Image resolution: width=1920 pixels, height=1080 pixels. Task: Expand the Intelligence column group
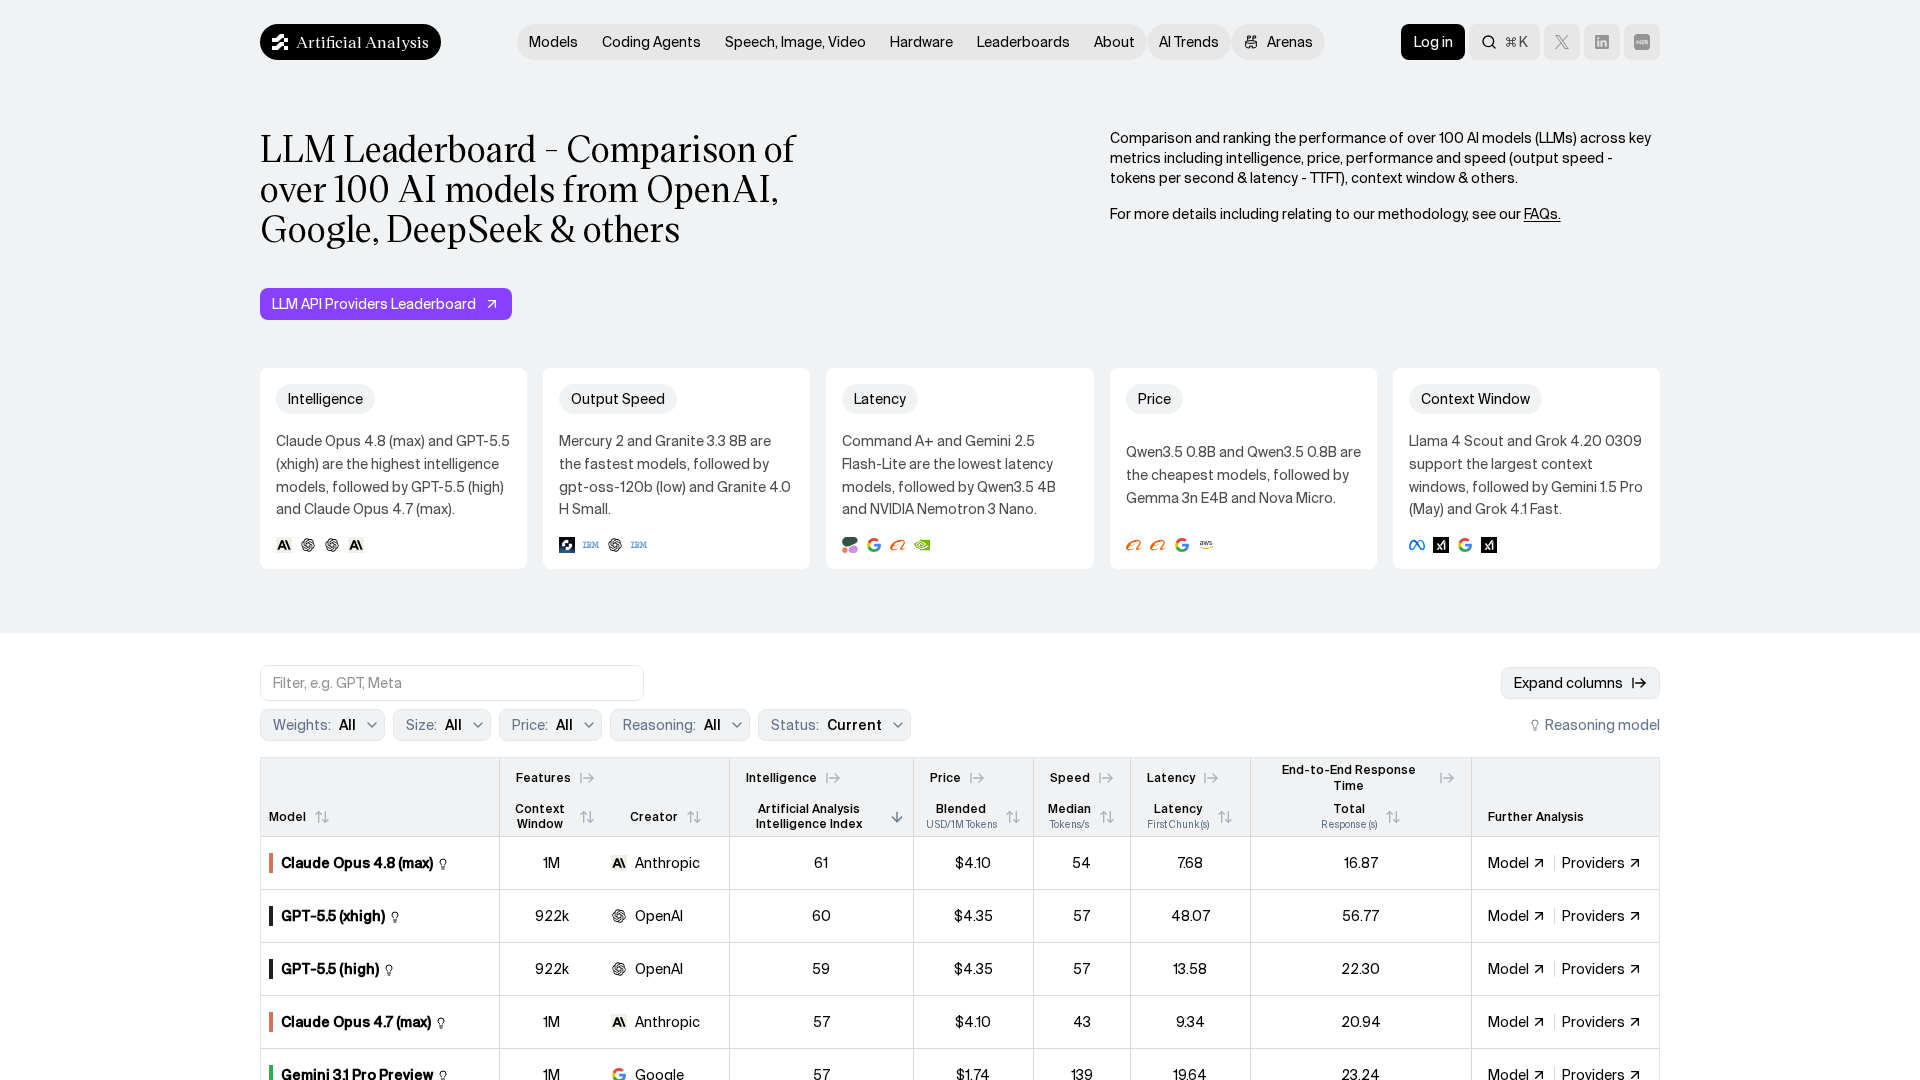pos(833,778)
